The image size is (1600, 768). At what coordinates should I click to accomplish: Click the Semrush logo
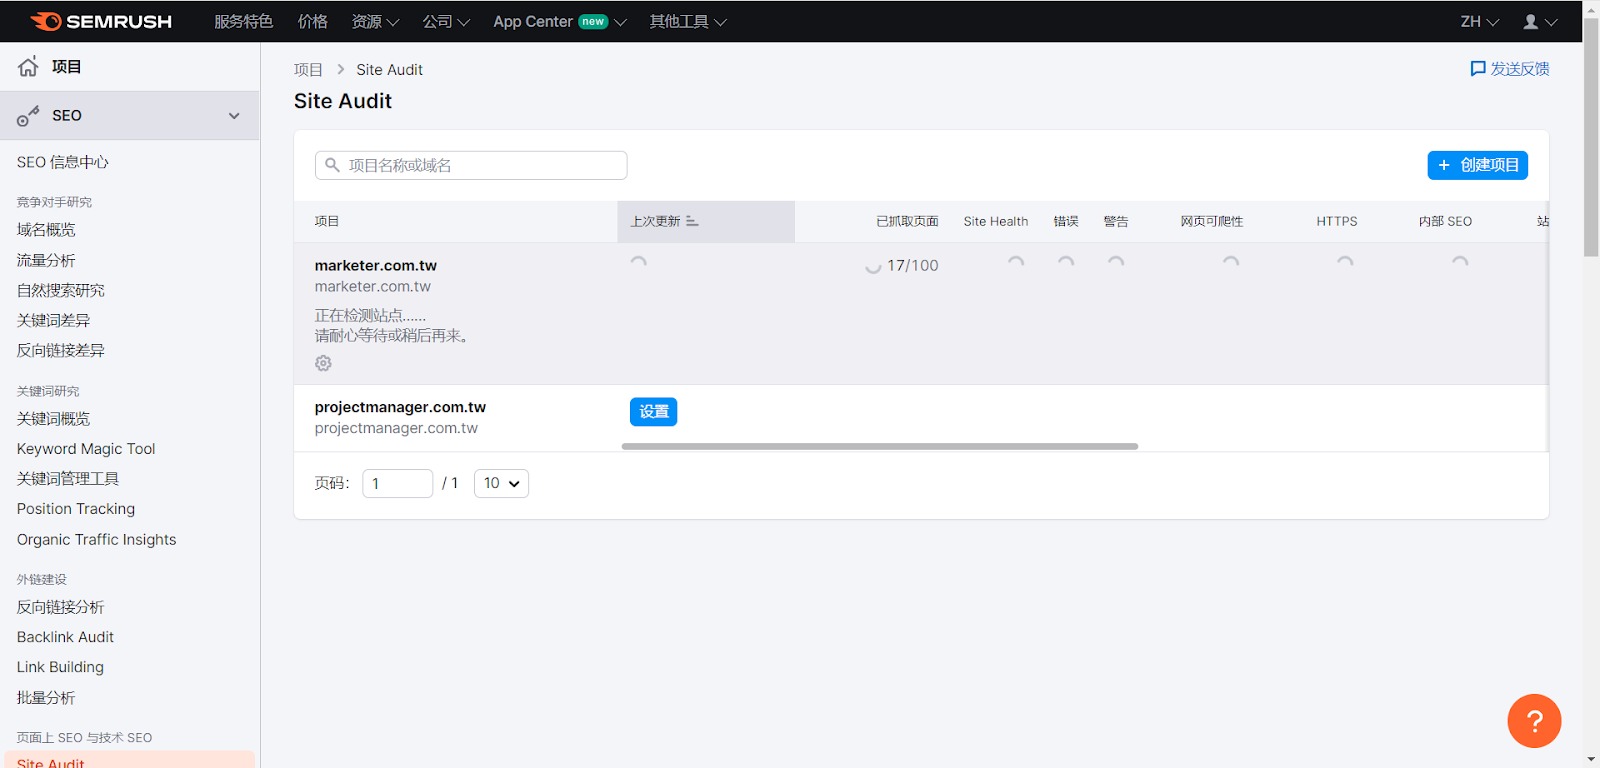(x=101, y=21)
